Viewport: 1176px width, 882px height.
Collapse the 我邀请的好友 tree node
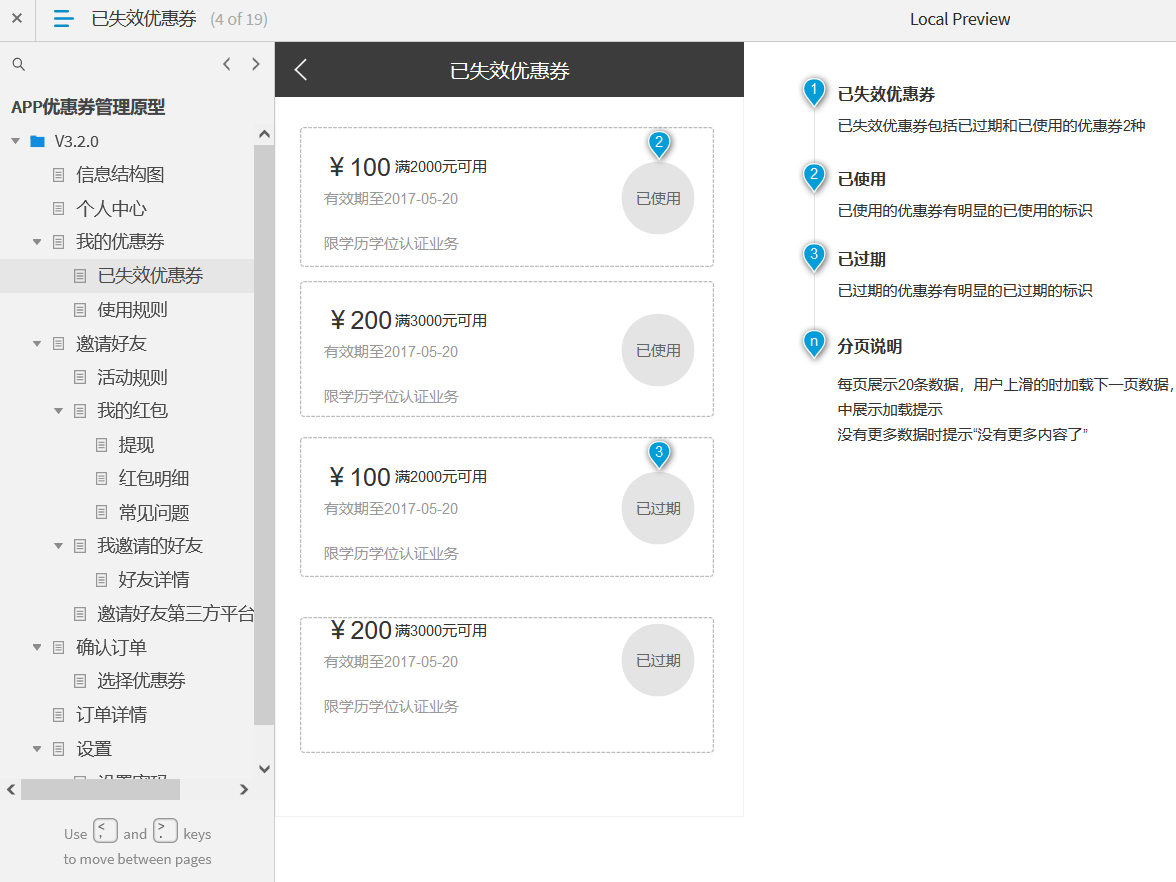(58, 546)
